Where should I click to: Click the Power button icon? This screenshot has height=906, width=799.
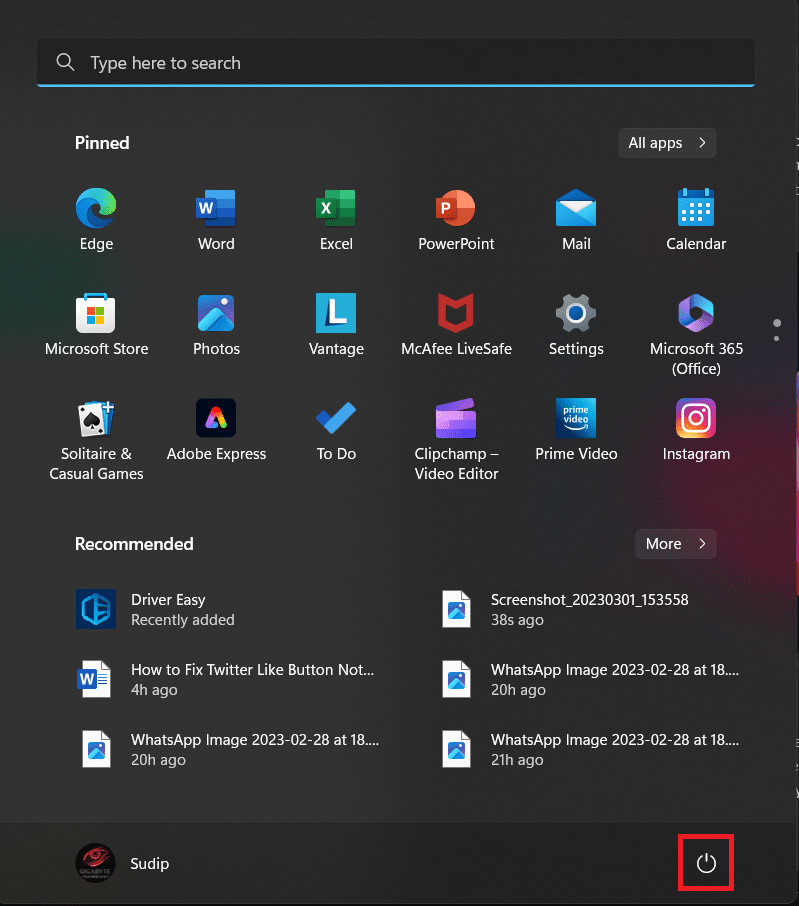(x=706, y=863)
